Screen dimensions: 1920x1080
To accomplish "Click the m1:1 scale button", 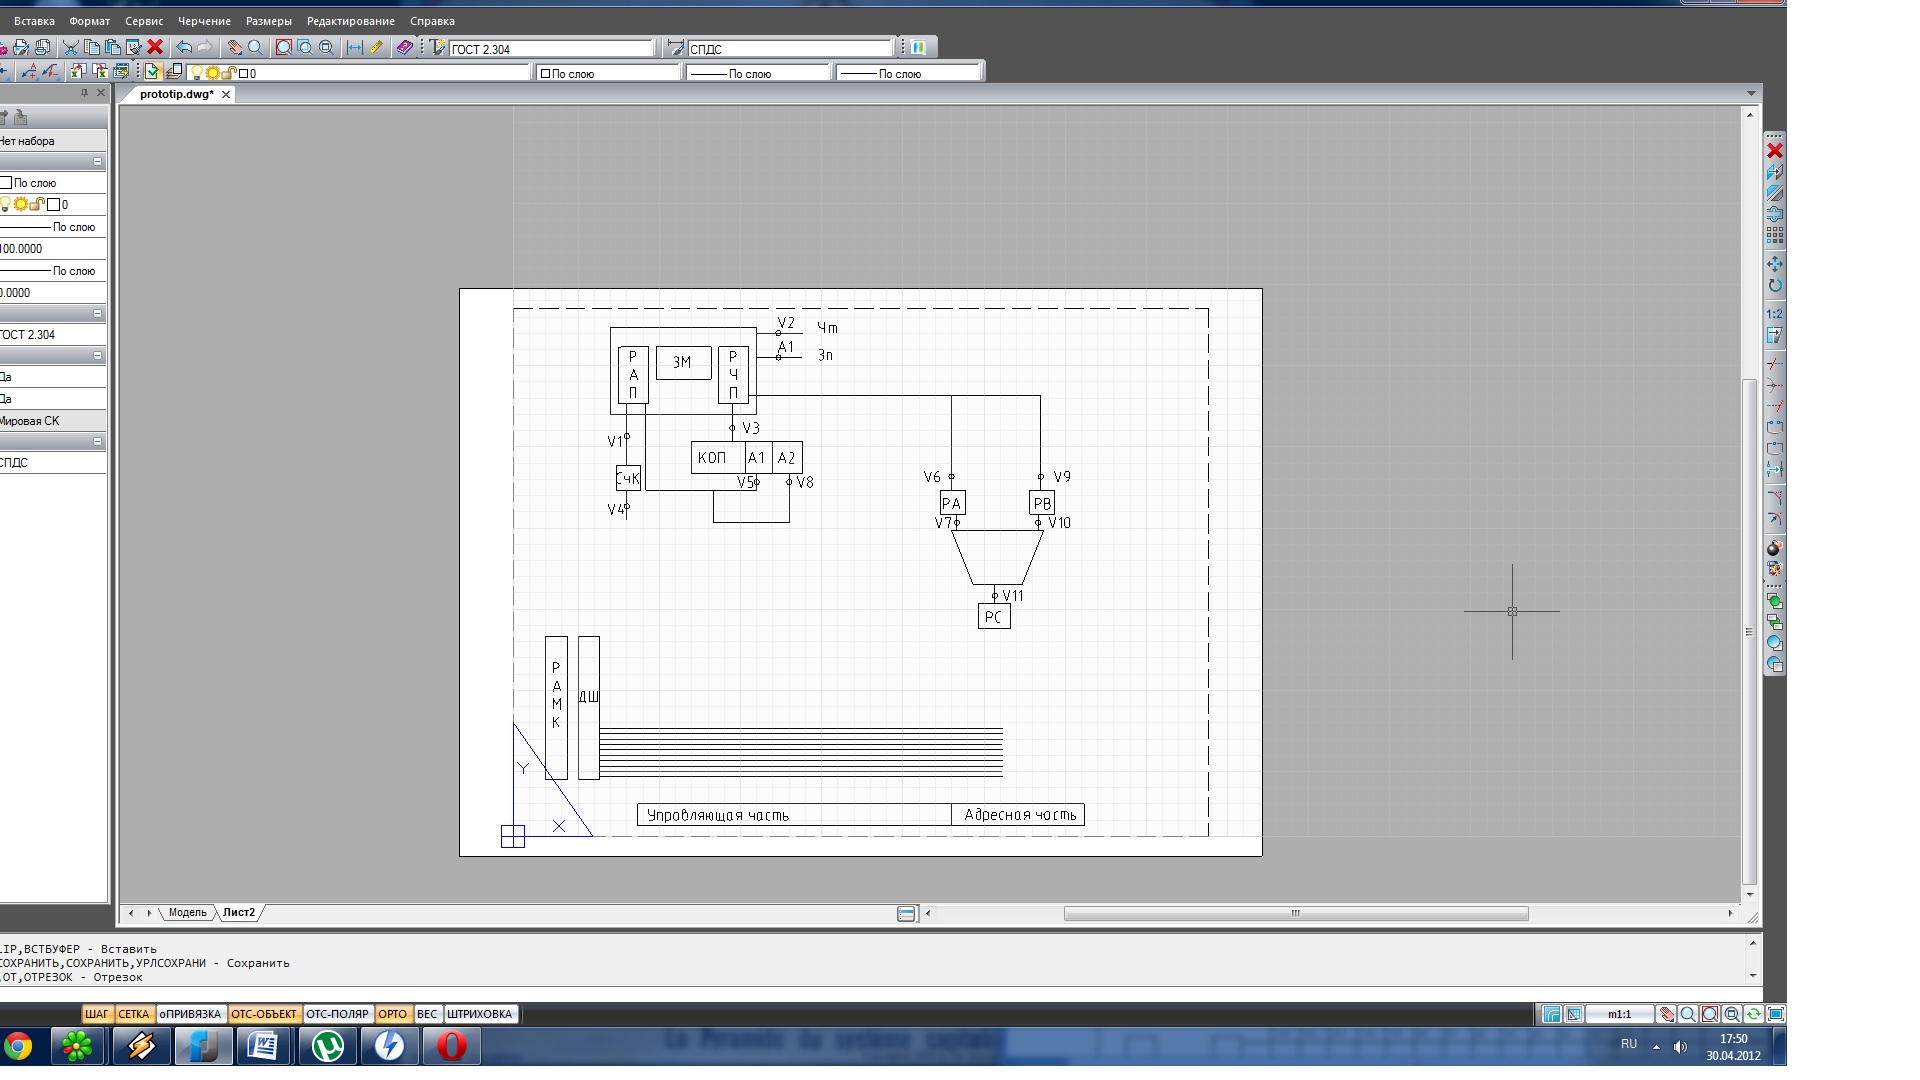I will point(1619,1014).
